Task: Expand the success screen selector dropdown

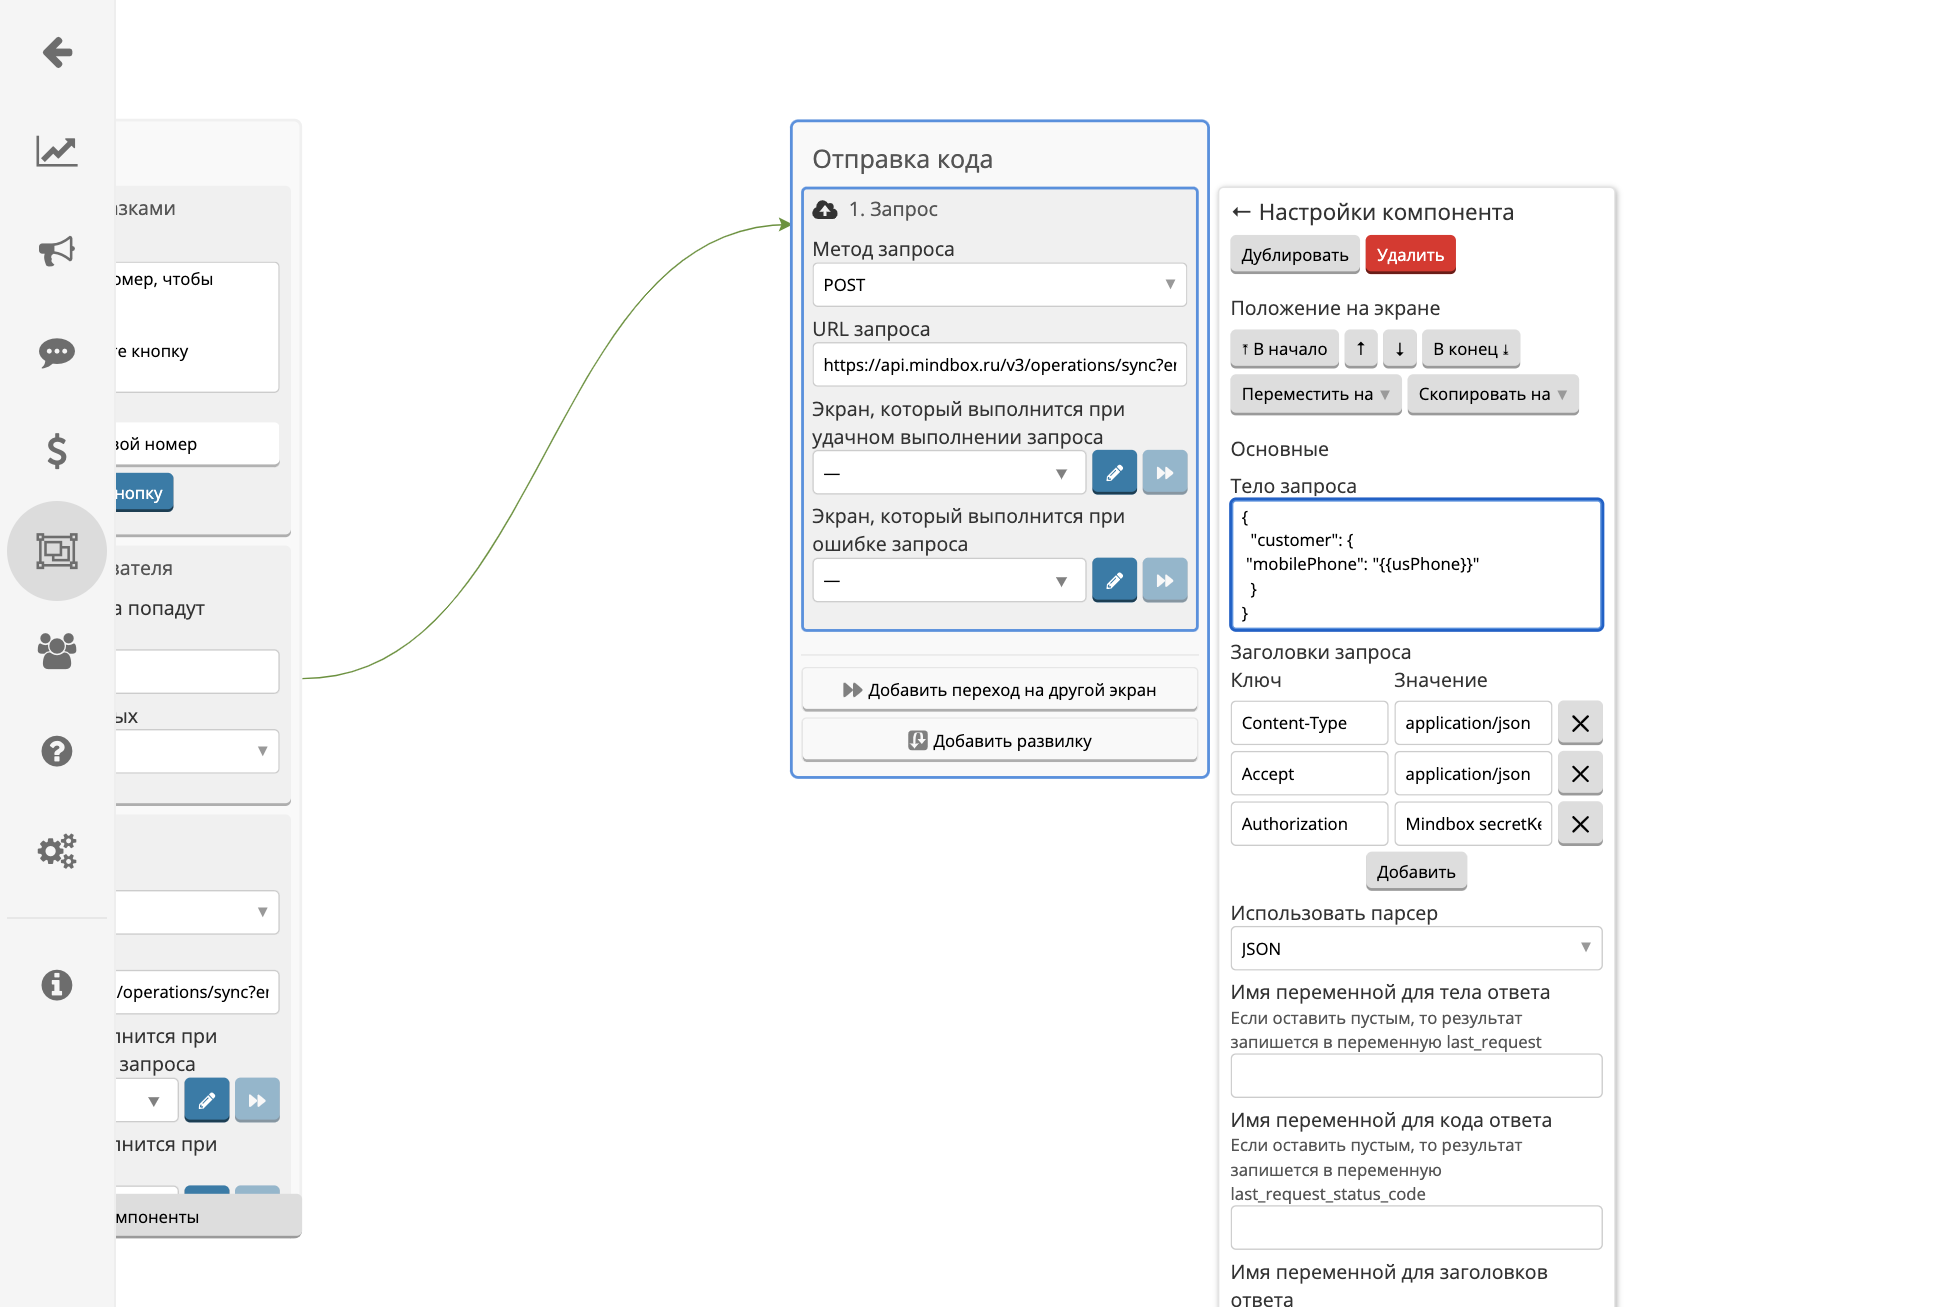Action: 1063,473
